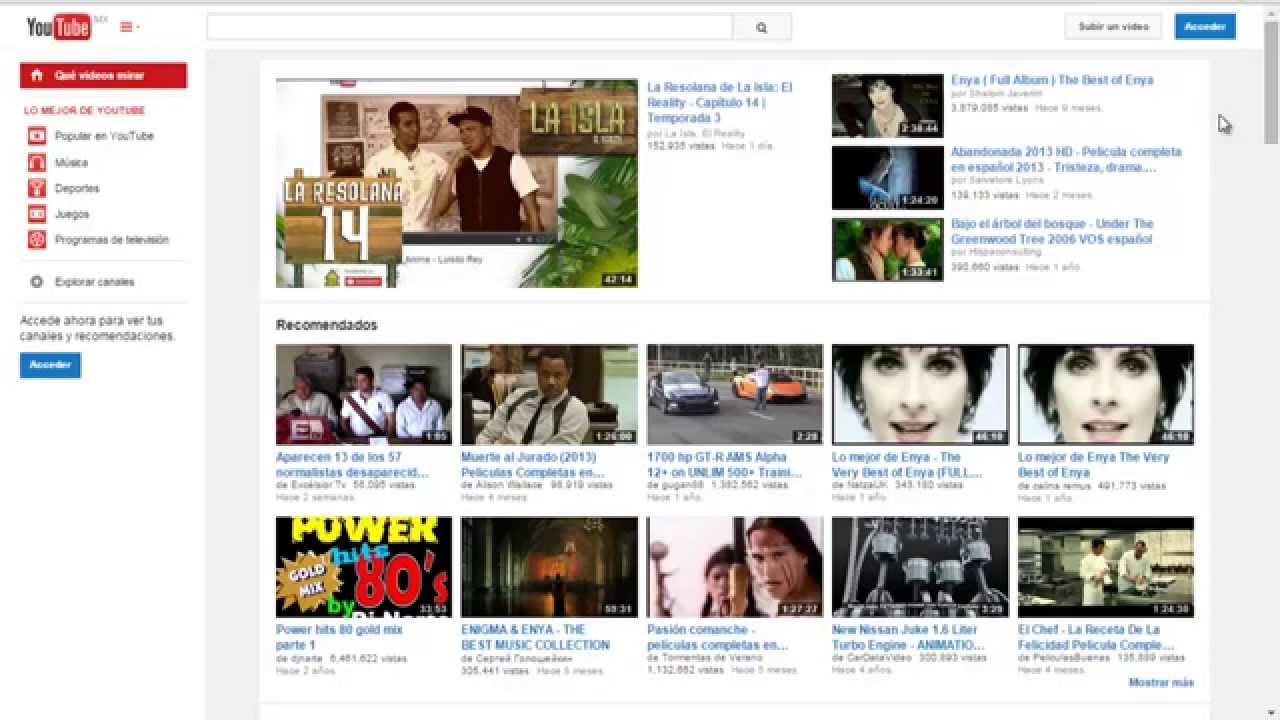Expand the guide menu next to the logo
This screenshot has width=1280, height=720.
tap(130, 27)
